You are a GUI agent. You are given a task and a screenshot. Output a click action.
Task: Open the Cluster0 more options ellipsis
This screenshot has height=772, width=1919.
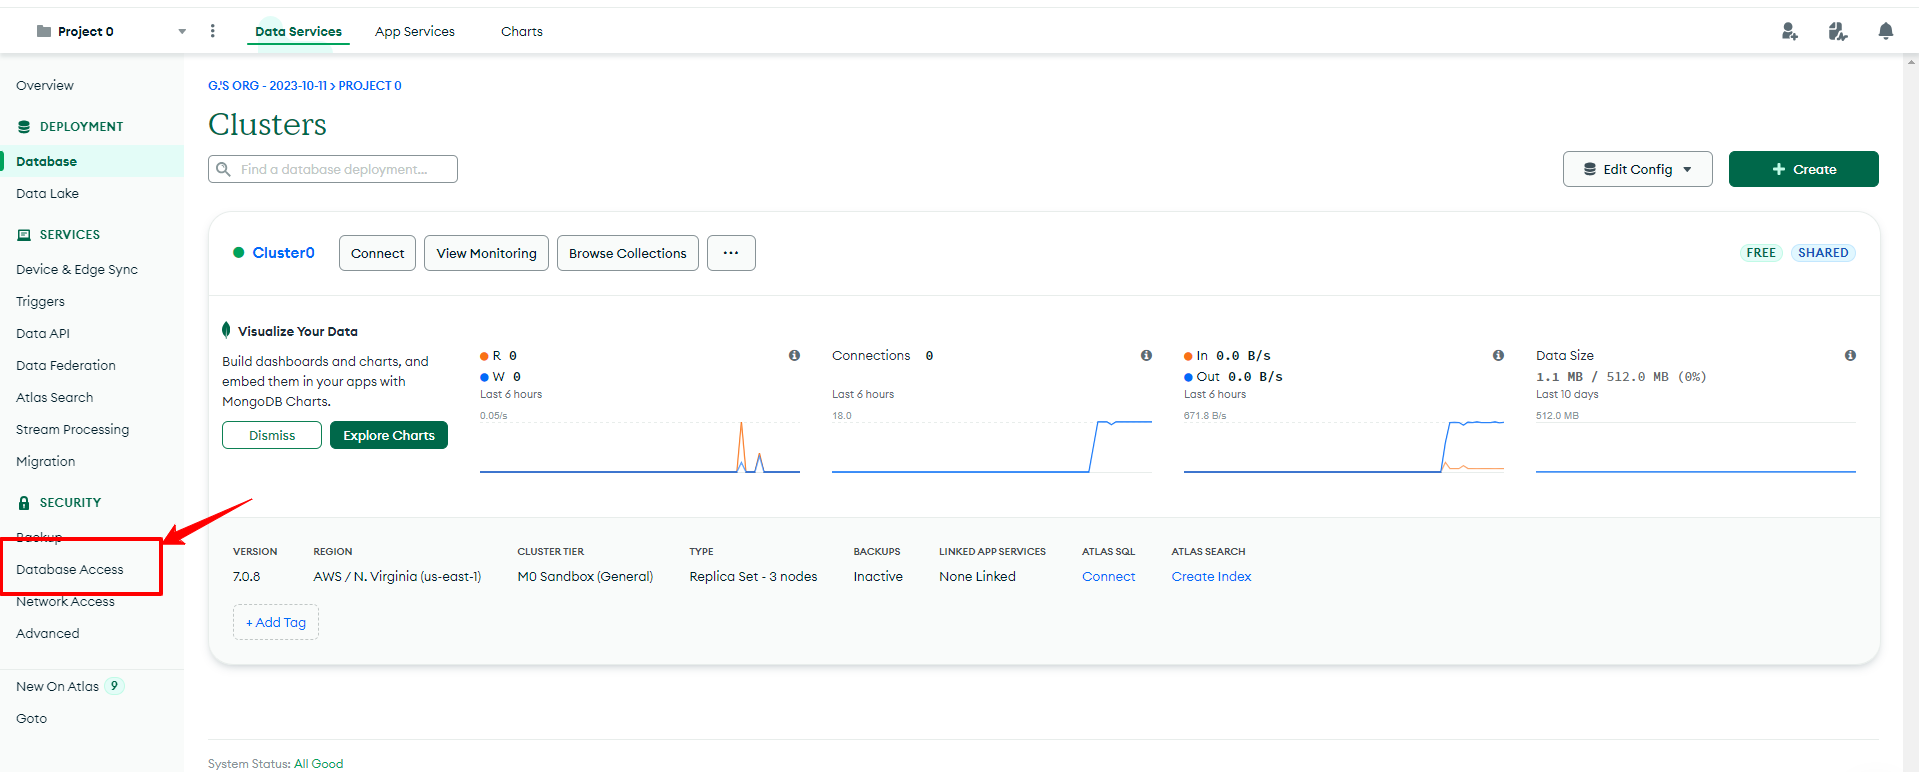(x=731, y=253)
